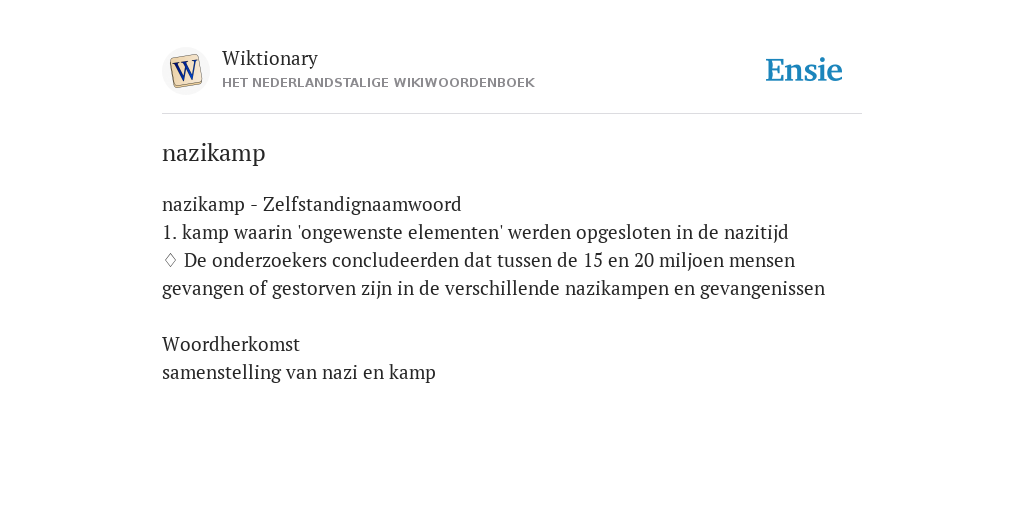Click the word gevangenissen ending the example
Screen dimensions: 1024x512
(762, 289)
